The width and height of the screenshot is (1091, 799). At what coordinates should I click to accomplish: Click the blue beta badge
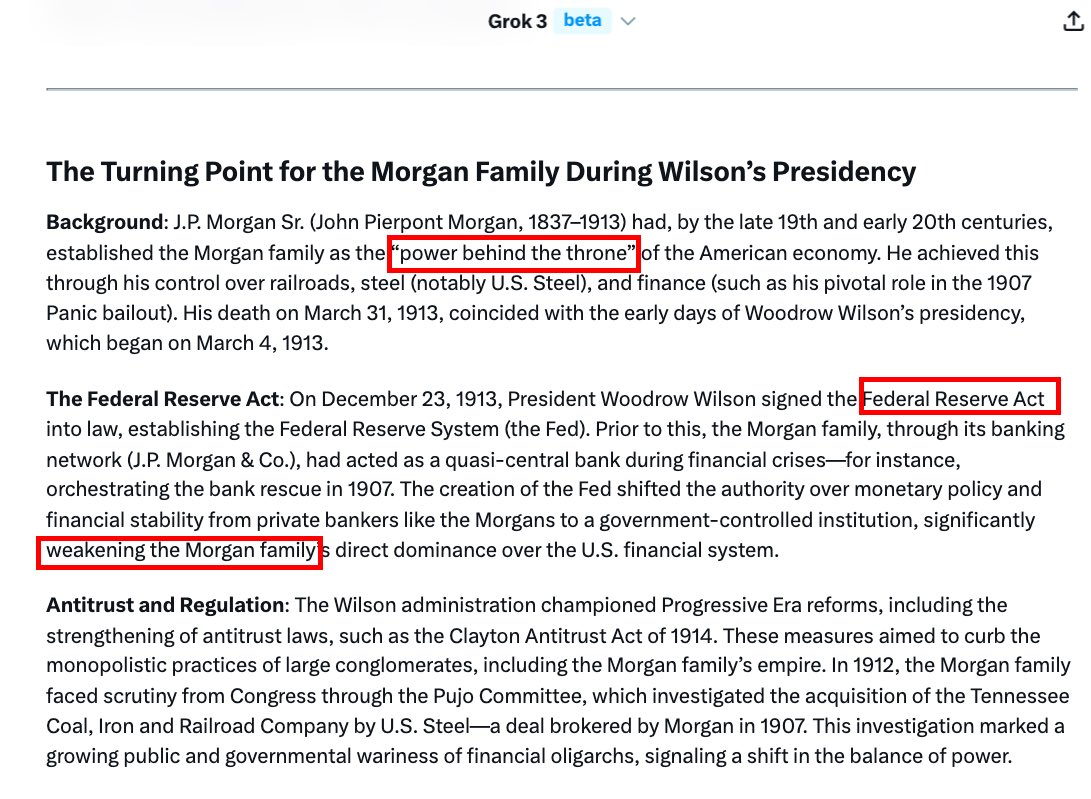tap(581, 20)
